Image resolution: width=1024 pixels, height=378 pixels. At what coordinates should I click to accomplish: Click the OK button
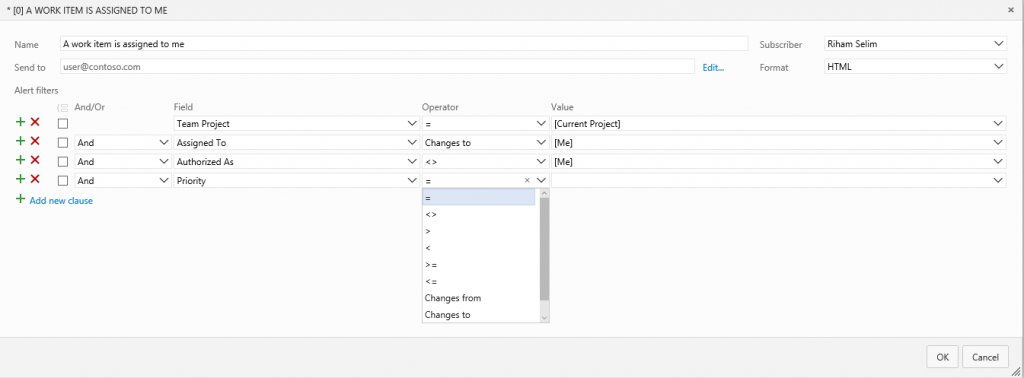[x=942, y=357]
